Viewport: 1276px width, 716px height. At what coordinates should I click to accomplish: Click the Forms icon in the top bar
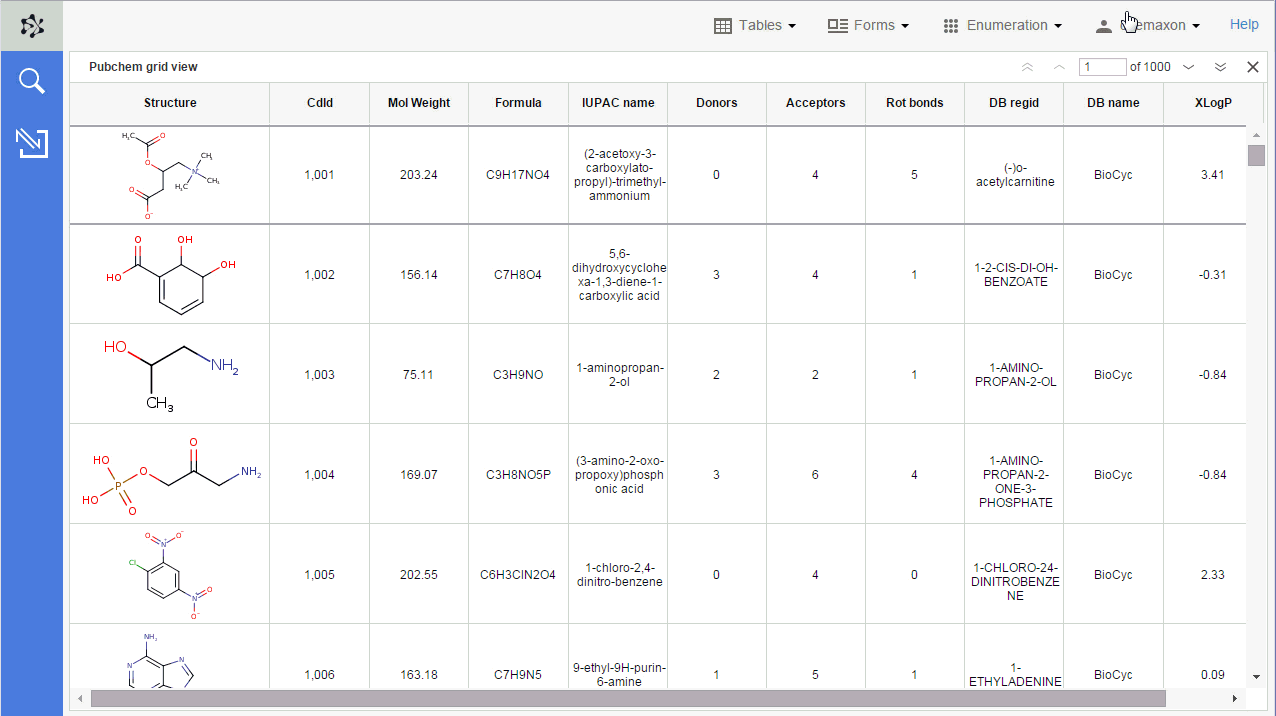836,25
